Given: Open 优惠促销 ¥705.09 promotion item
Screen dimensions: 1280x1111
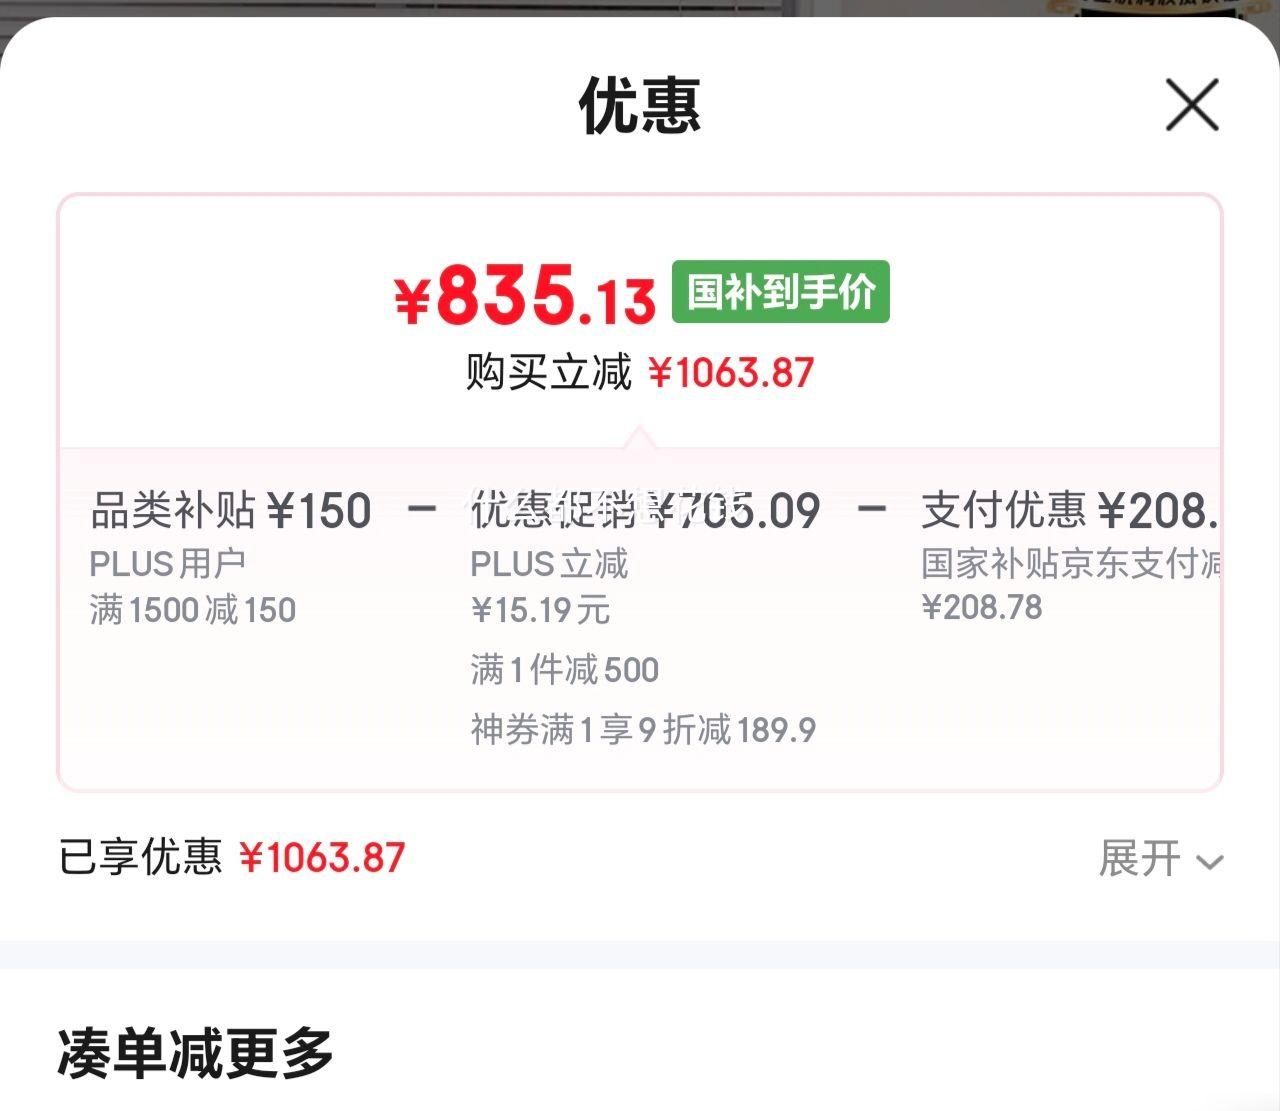Looking at the screenshot, I should pyautogui.click(x=646, y=510).
